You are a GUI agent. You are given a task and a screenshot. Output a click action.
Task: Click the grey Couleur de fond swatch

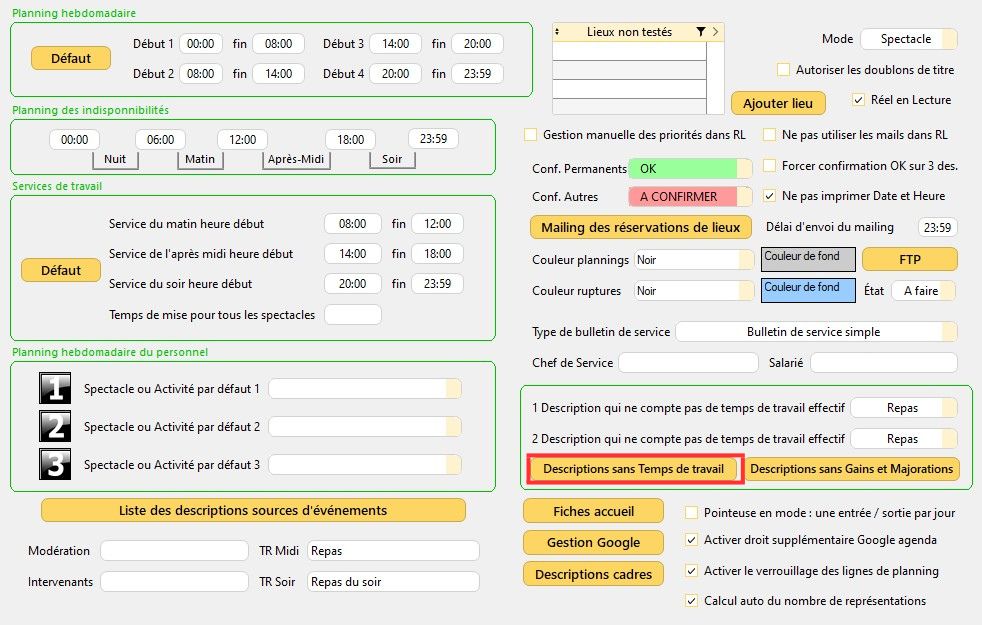click(x=808, y=260)
